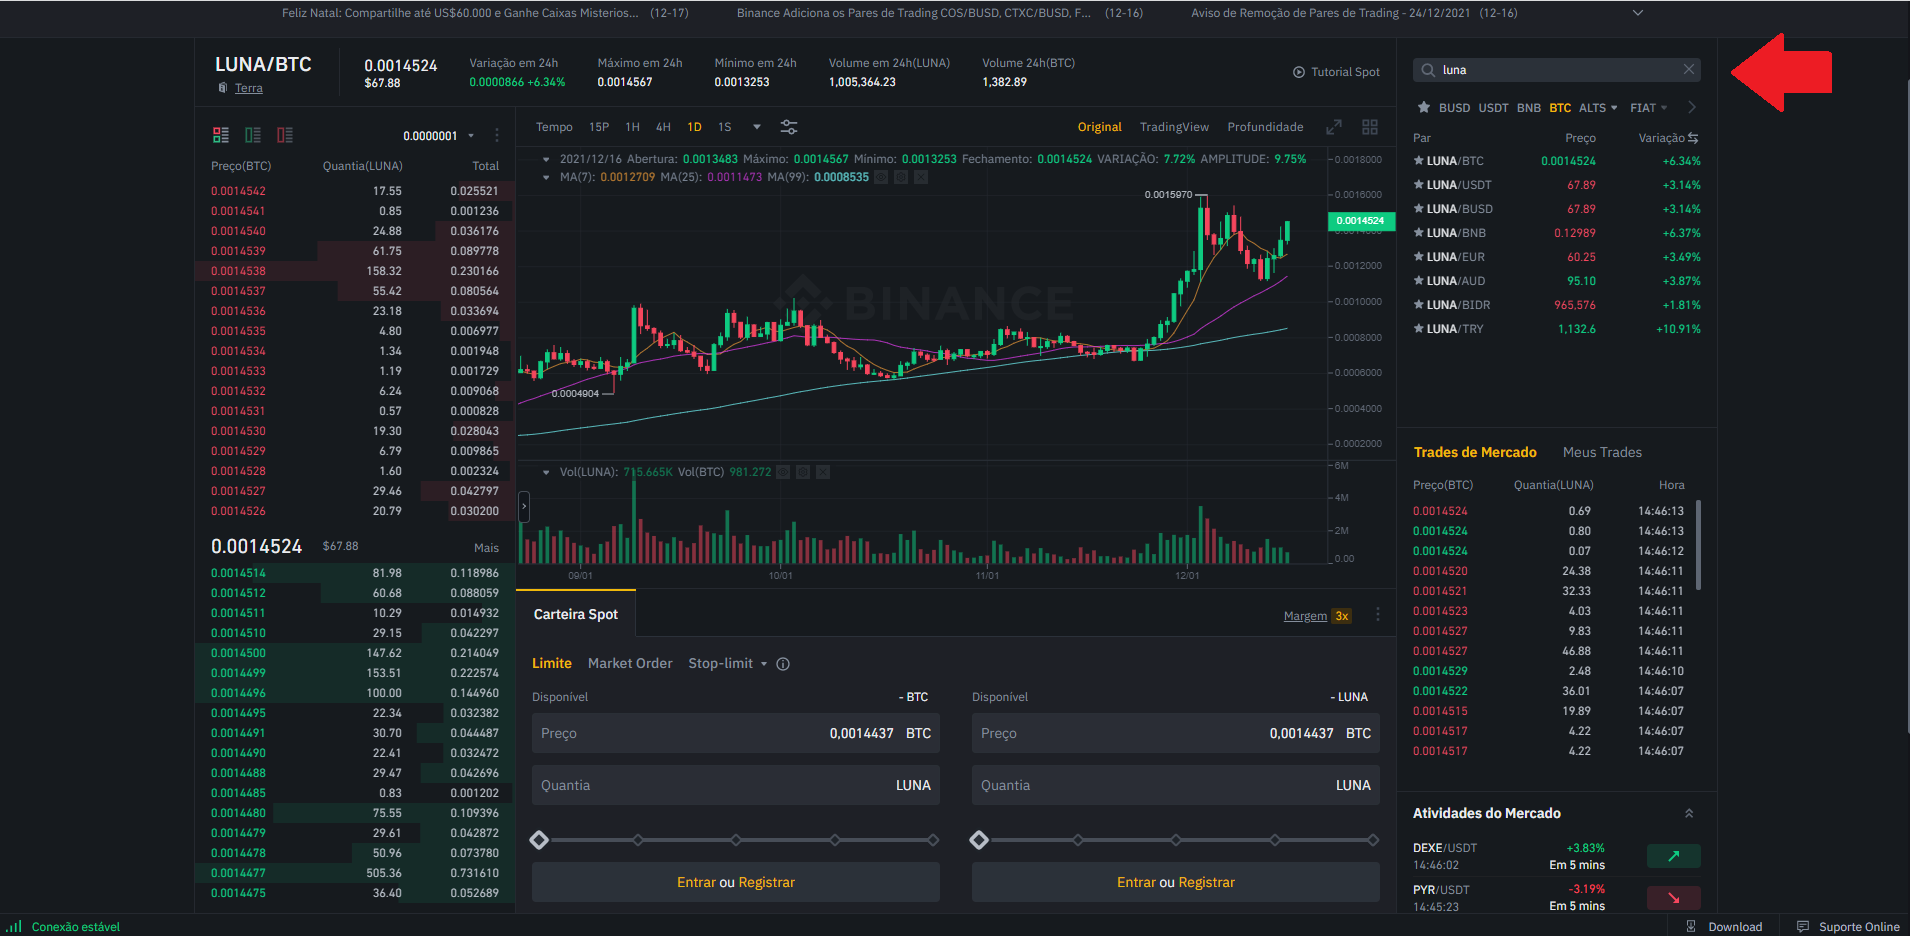Screen dimensions: 1910x936
Task: Click the Tutorial Spot play icon
Action: coord(1299,72)
